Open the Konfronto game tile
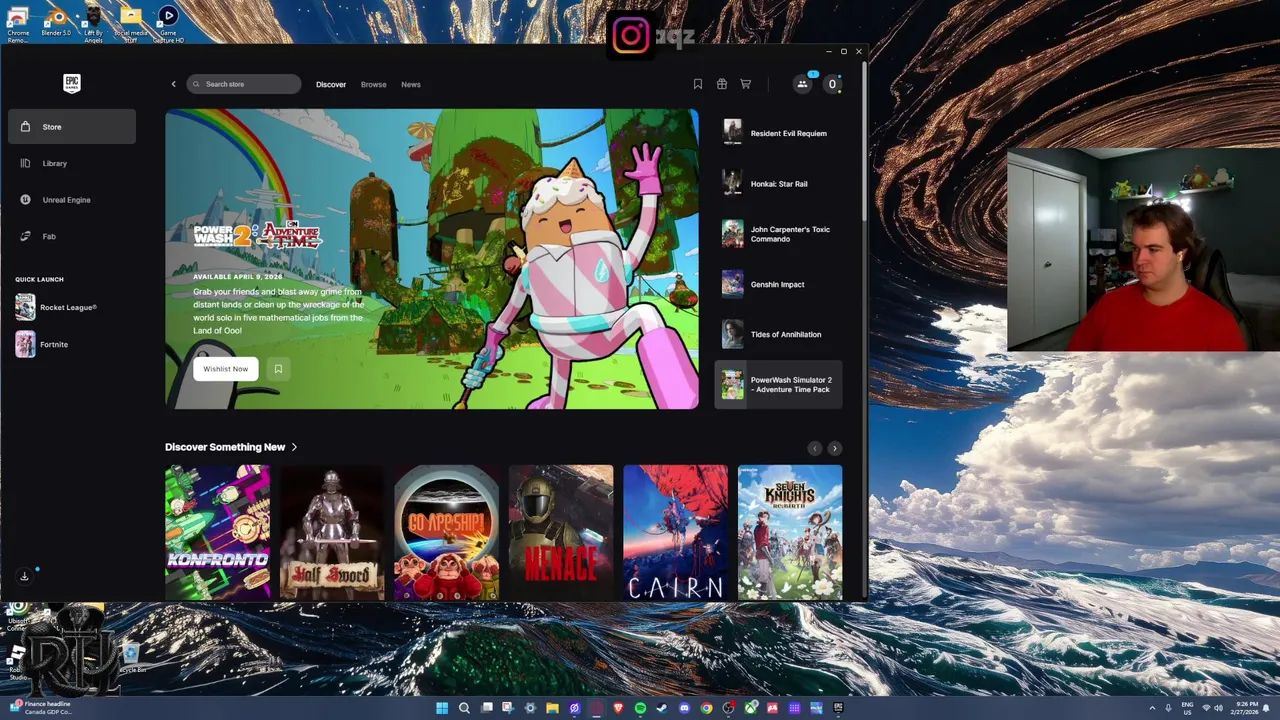 click(x=217, y=533)
